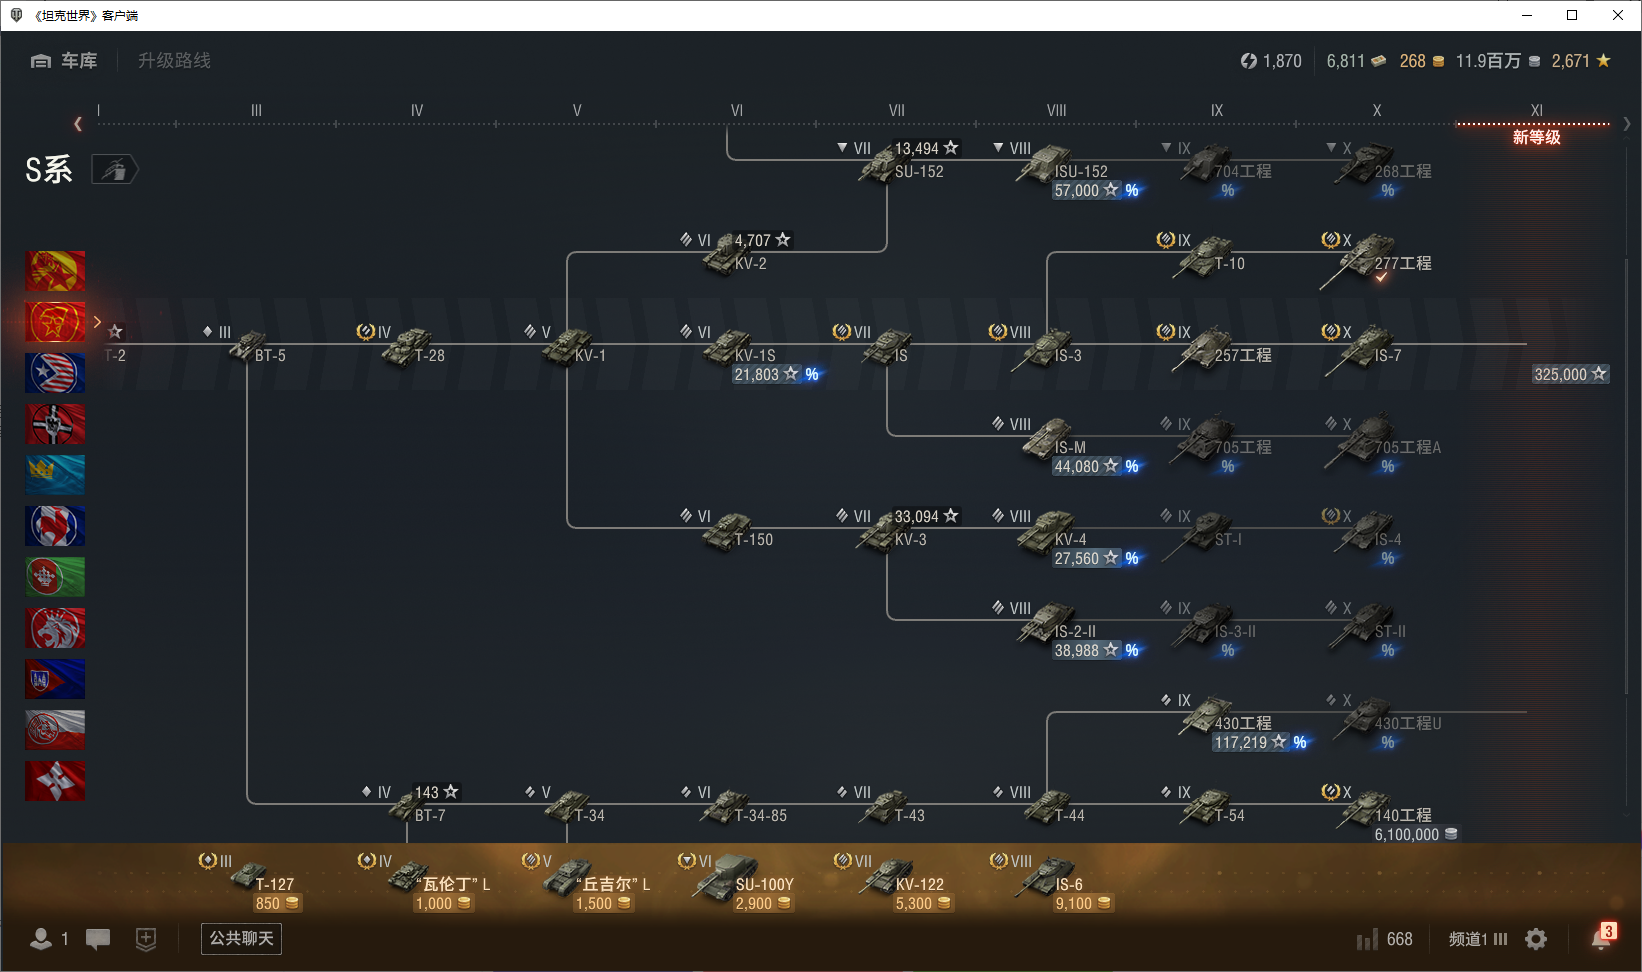This screenshot has height=972, width=1642.
Task: Click the 新等级 tier XI label
Action: tap(1537, 137)
